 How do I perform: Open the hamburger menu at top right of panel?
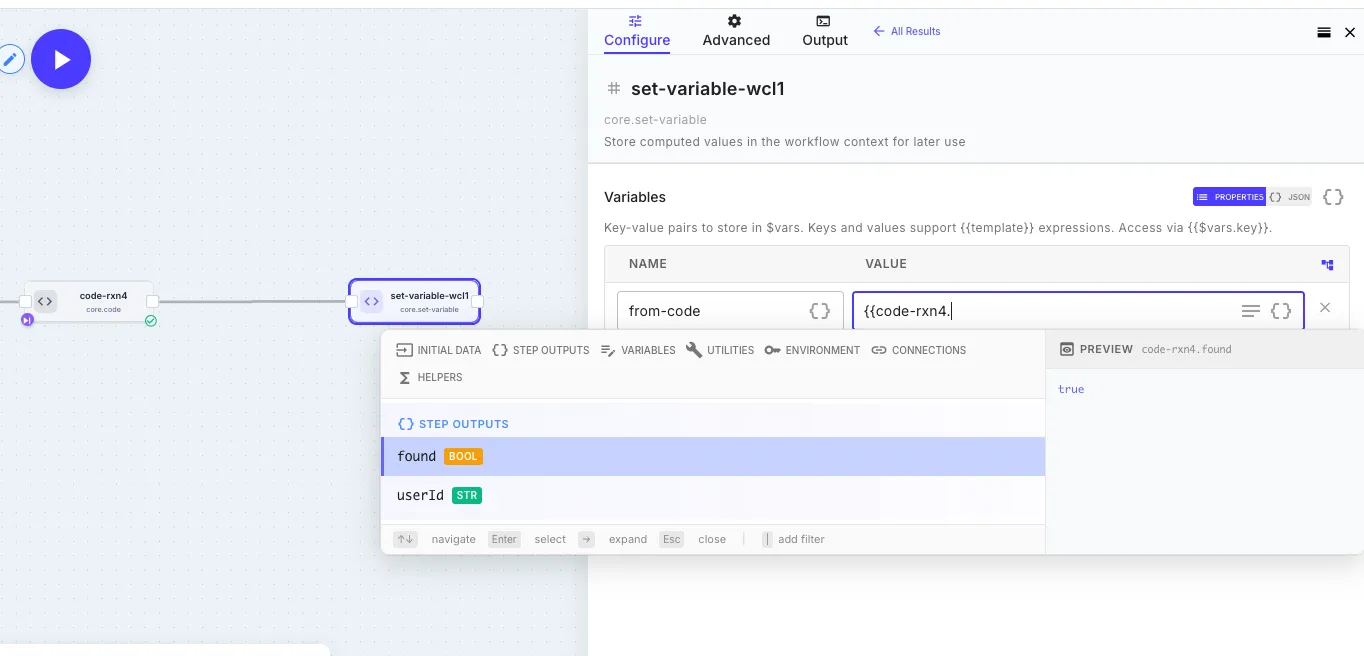pyautogui.click(x=1325, y=32)
